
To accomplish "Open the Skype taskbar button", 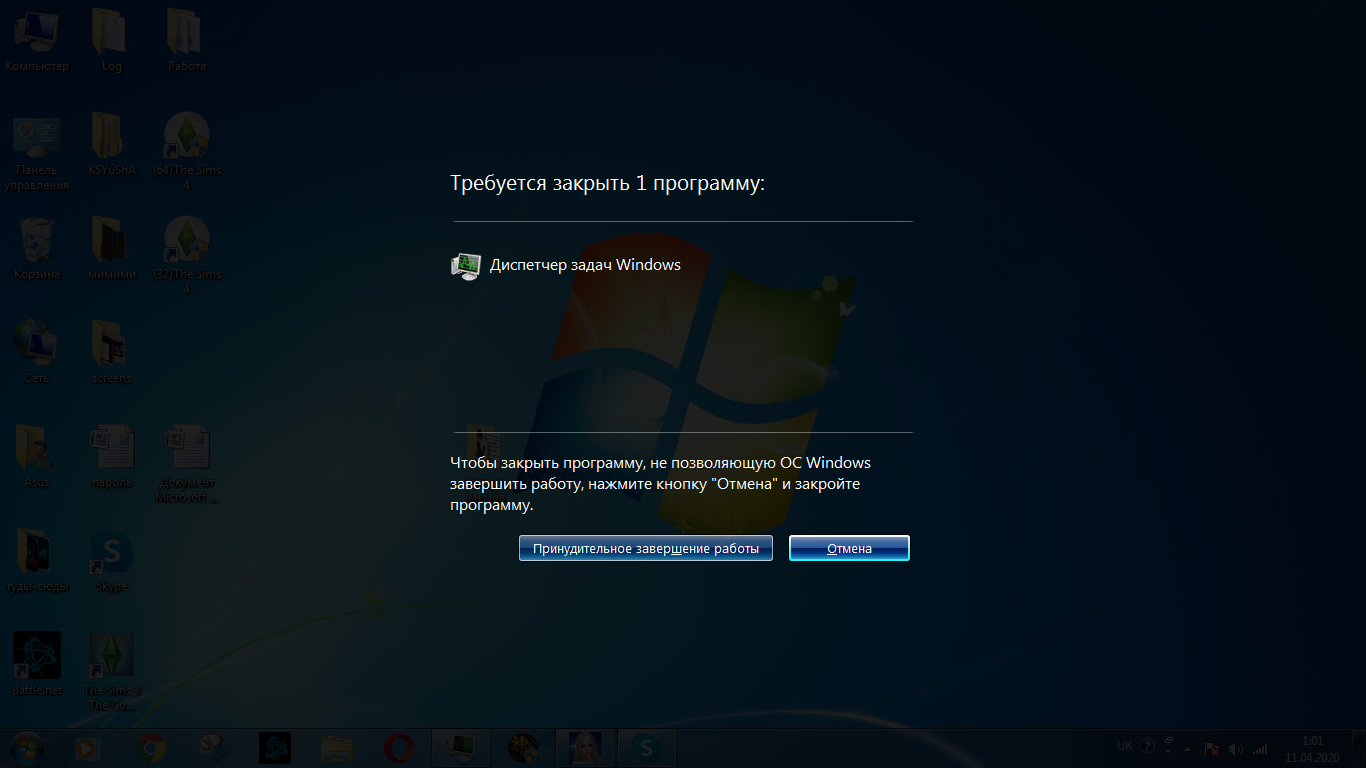I will [x=646, y=748].
